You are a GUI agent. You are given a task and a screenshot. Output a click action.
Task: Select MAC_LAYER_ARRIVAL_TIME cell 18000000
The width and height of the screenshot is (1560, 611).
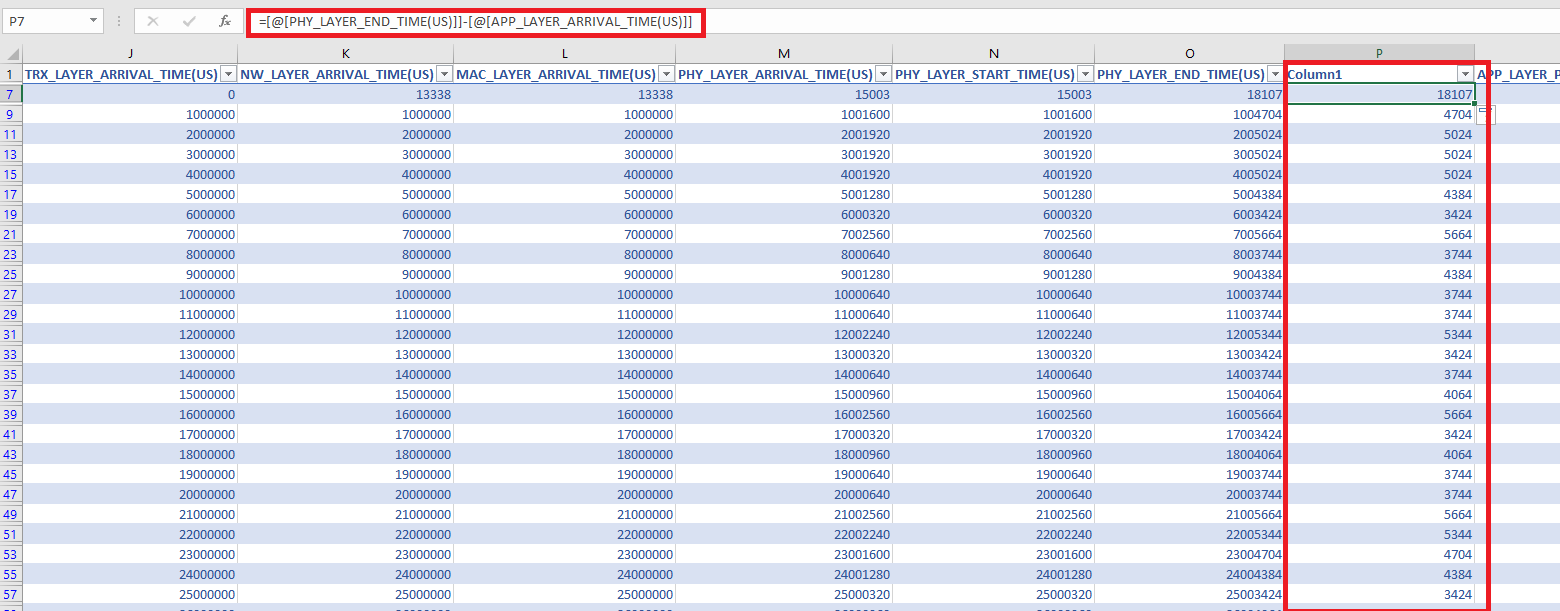pos(565,454)
